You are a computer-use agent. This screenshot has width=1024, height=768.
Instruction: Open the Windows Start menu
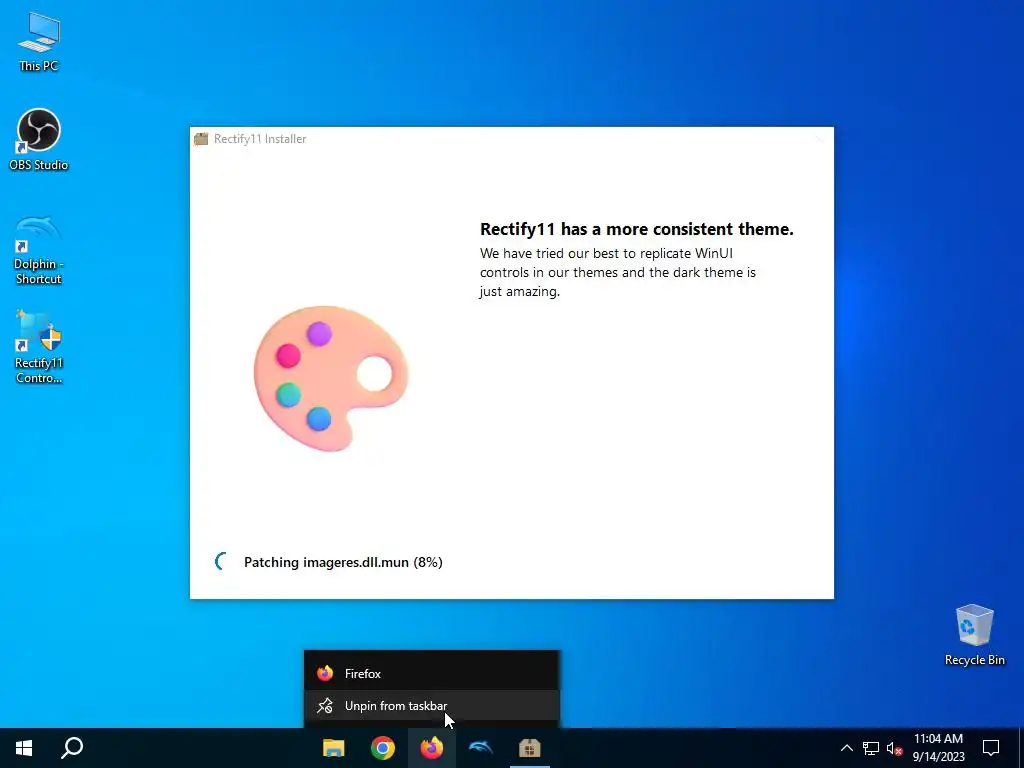tap(24, 748)
